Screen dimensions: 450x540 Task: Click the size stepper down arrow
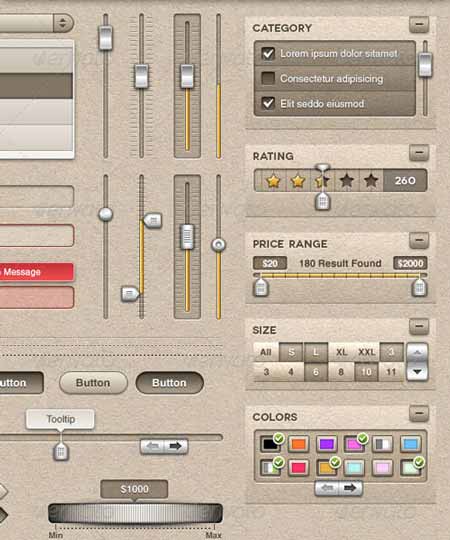pos(417,372)
